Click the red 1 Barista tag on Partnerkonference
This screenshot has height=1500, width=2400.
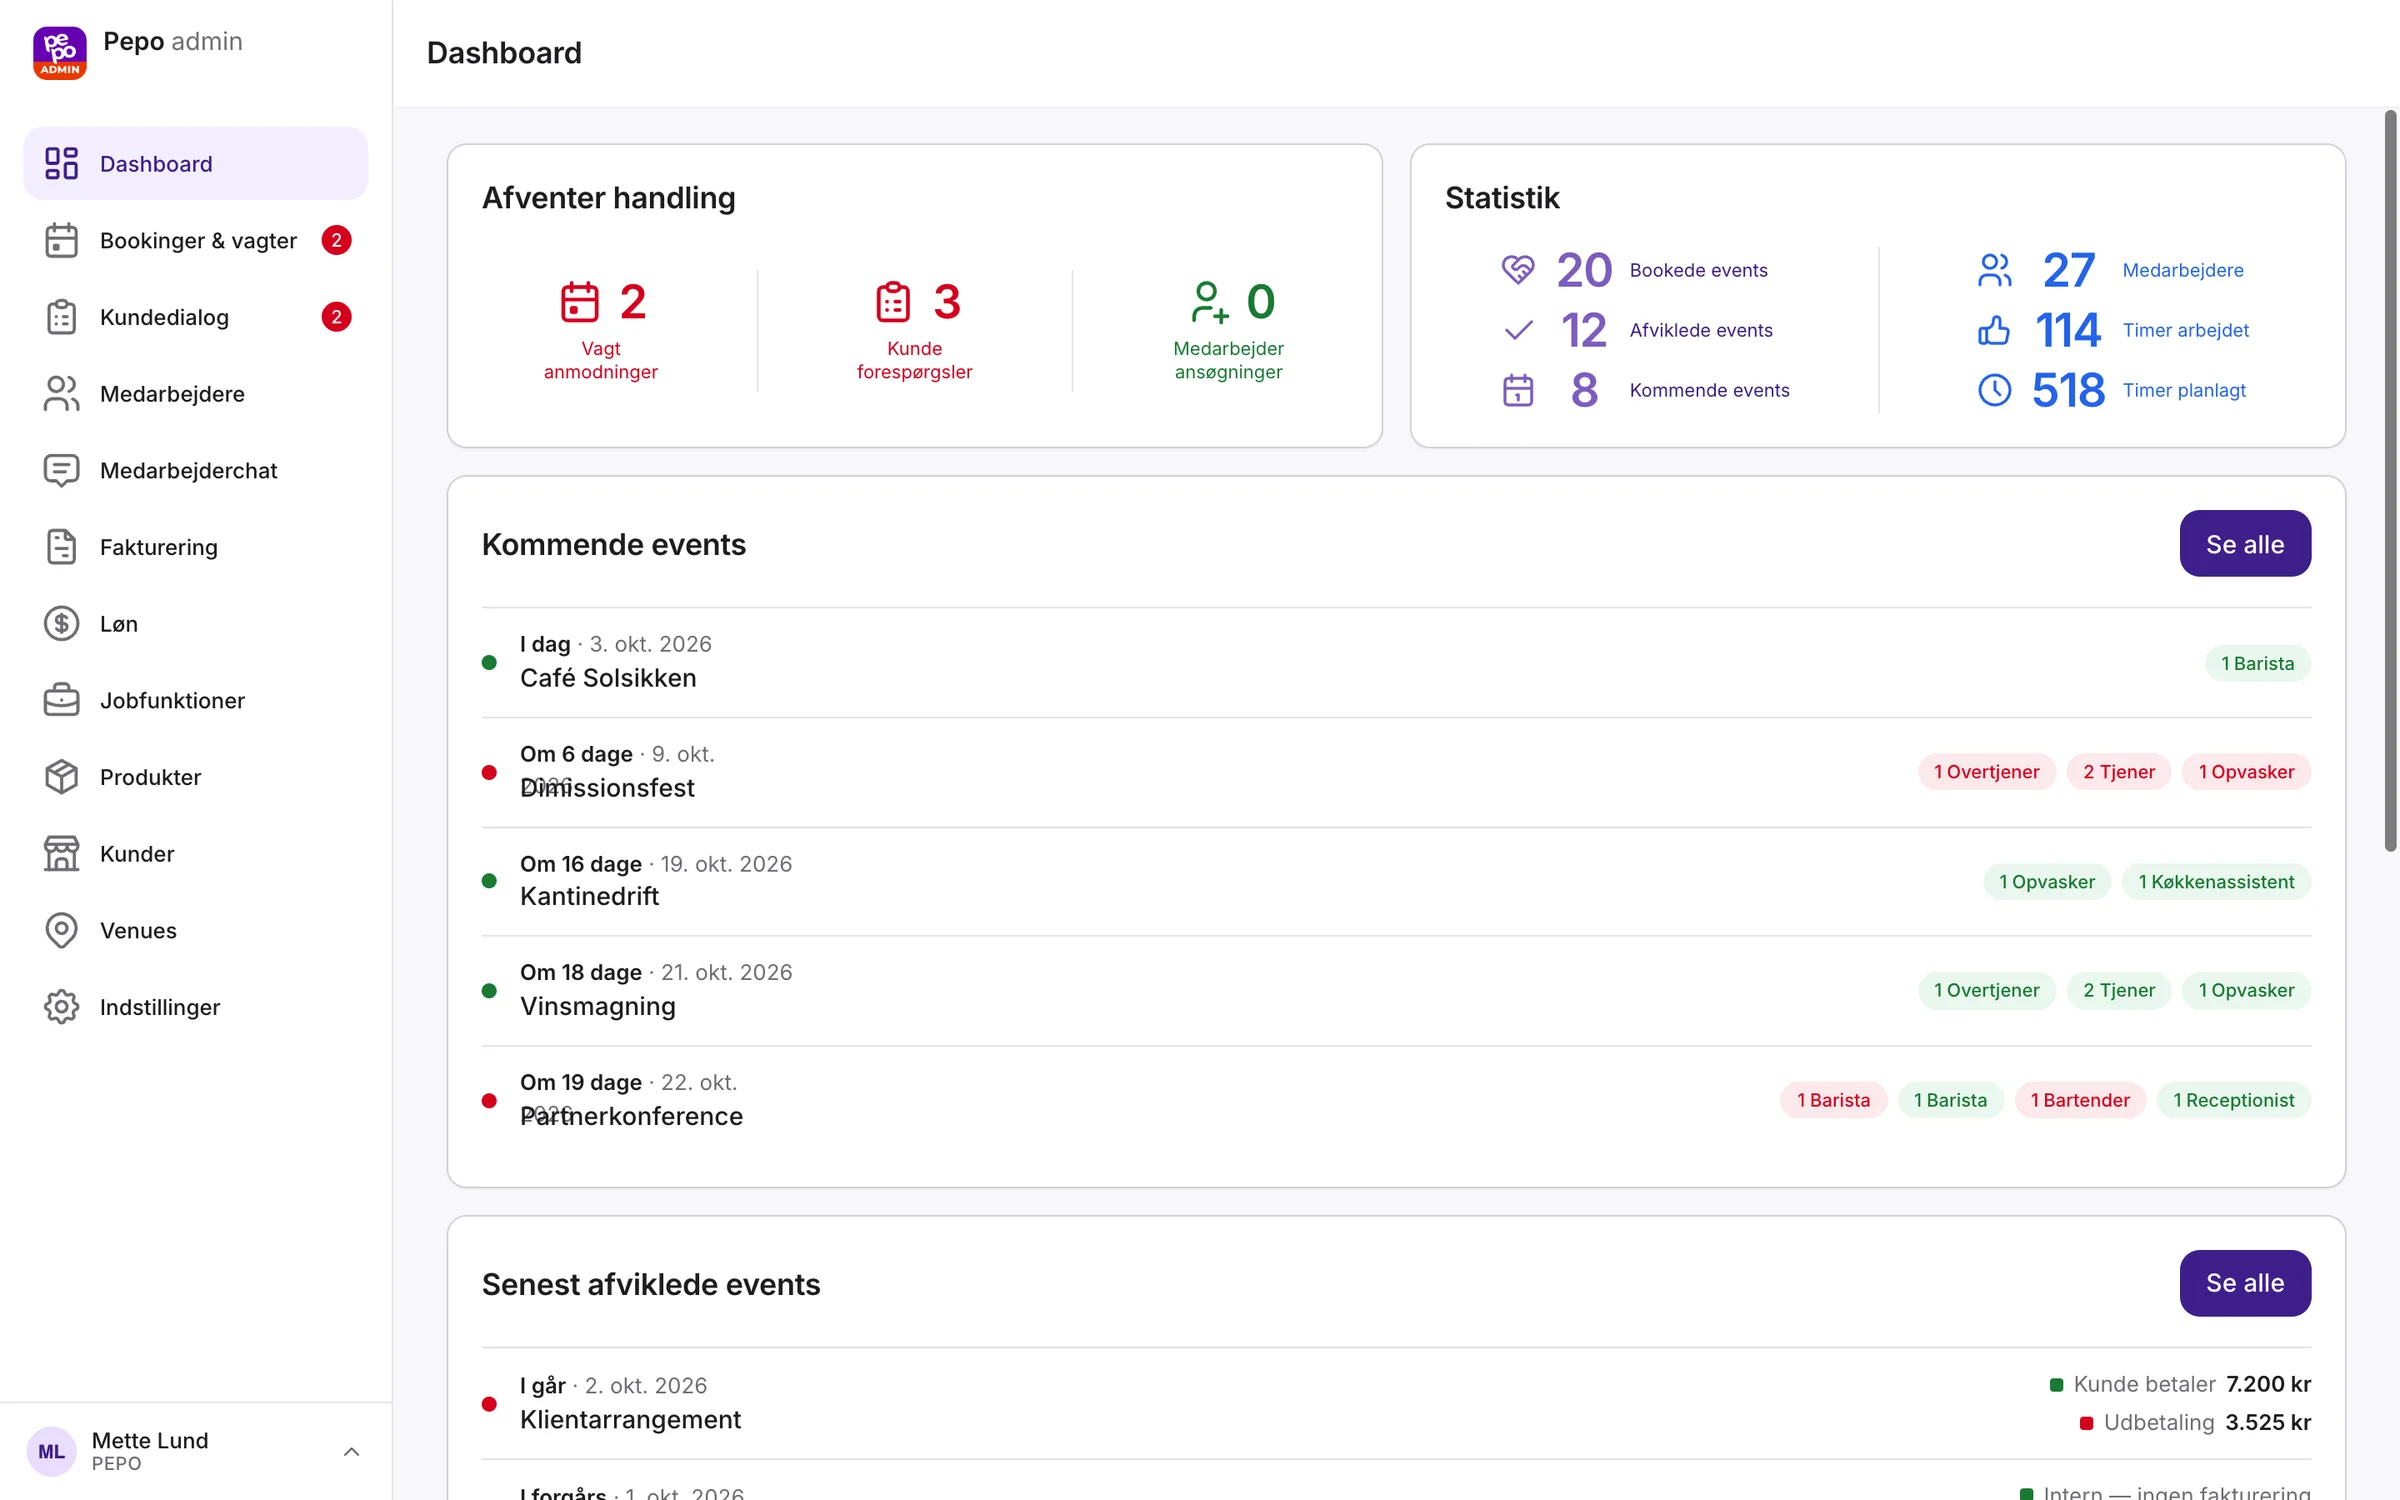tap(1833, 1100)
